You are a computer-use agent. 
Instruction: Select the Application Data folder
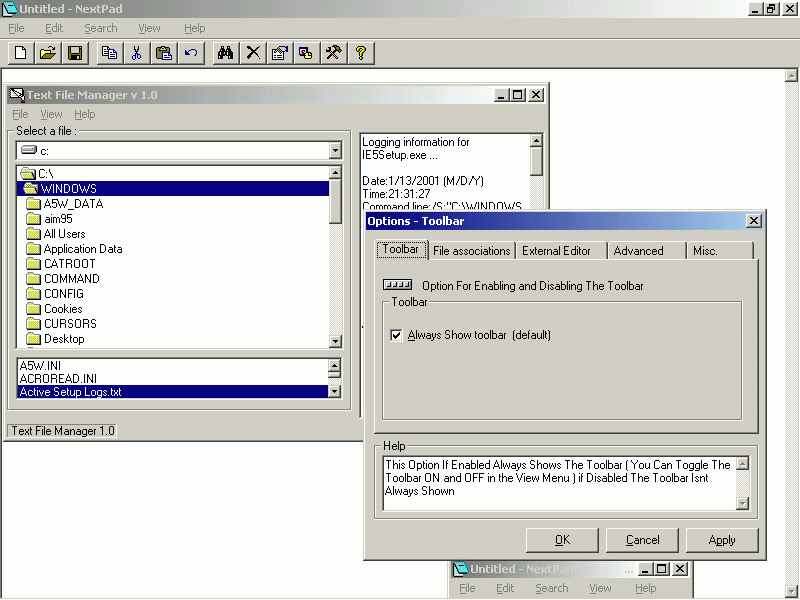coord(82,249)
